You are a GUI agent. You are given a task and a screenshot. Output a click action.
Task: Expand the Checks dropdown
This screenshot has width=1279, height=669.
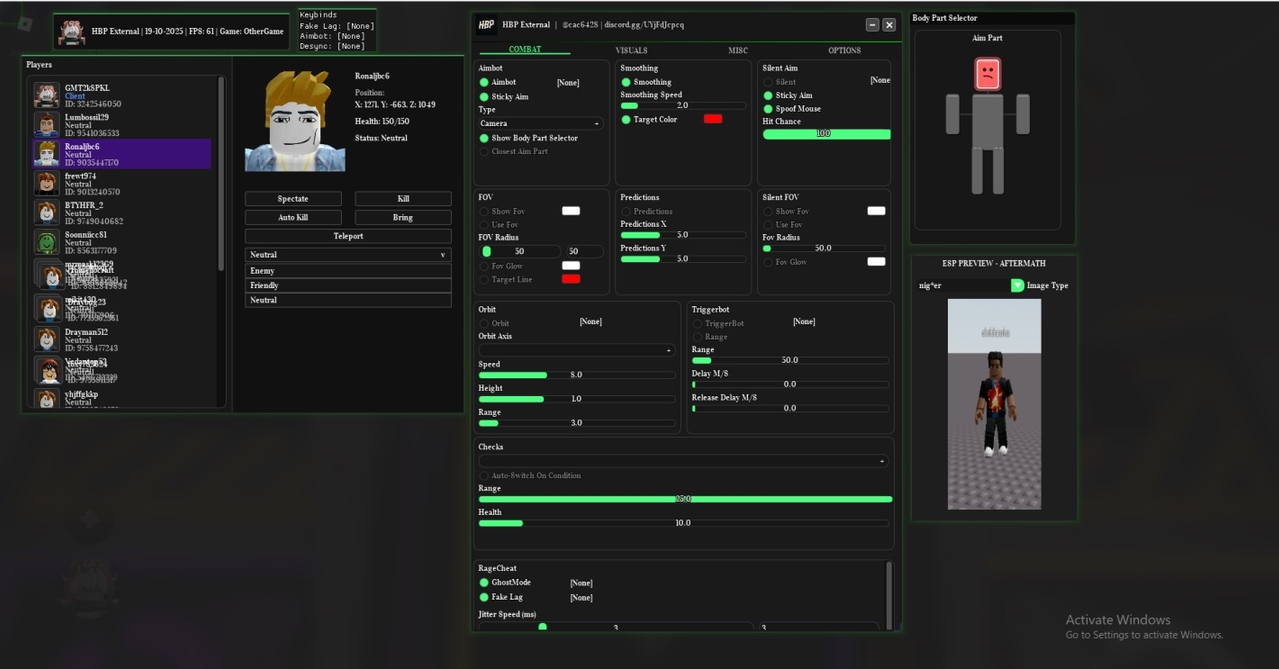click(x=683, y=461)
